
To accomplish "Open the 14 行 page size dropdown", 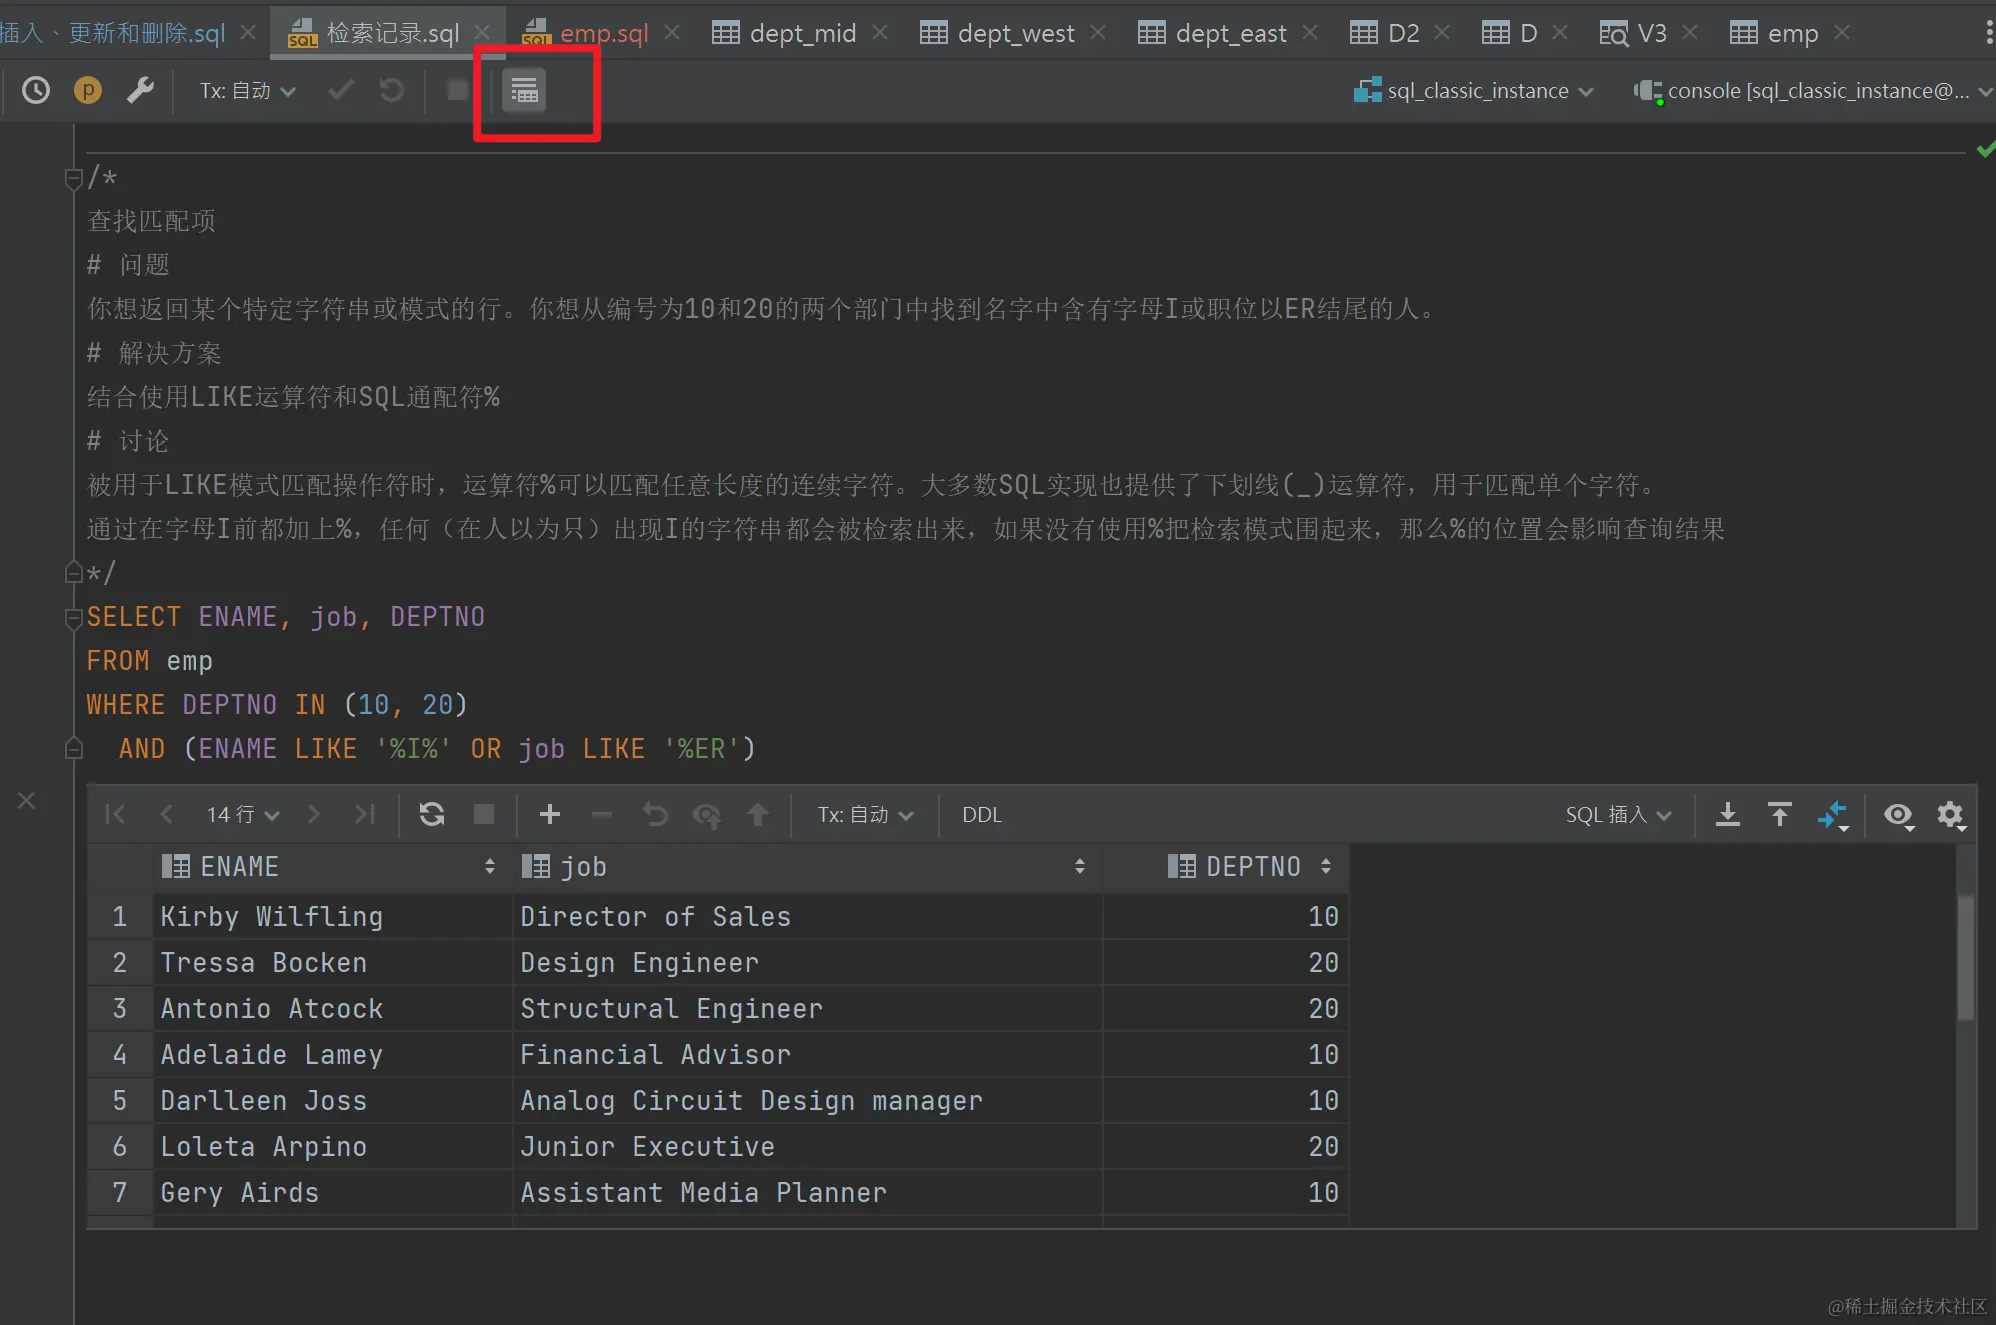I will point(242,815).
